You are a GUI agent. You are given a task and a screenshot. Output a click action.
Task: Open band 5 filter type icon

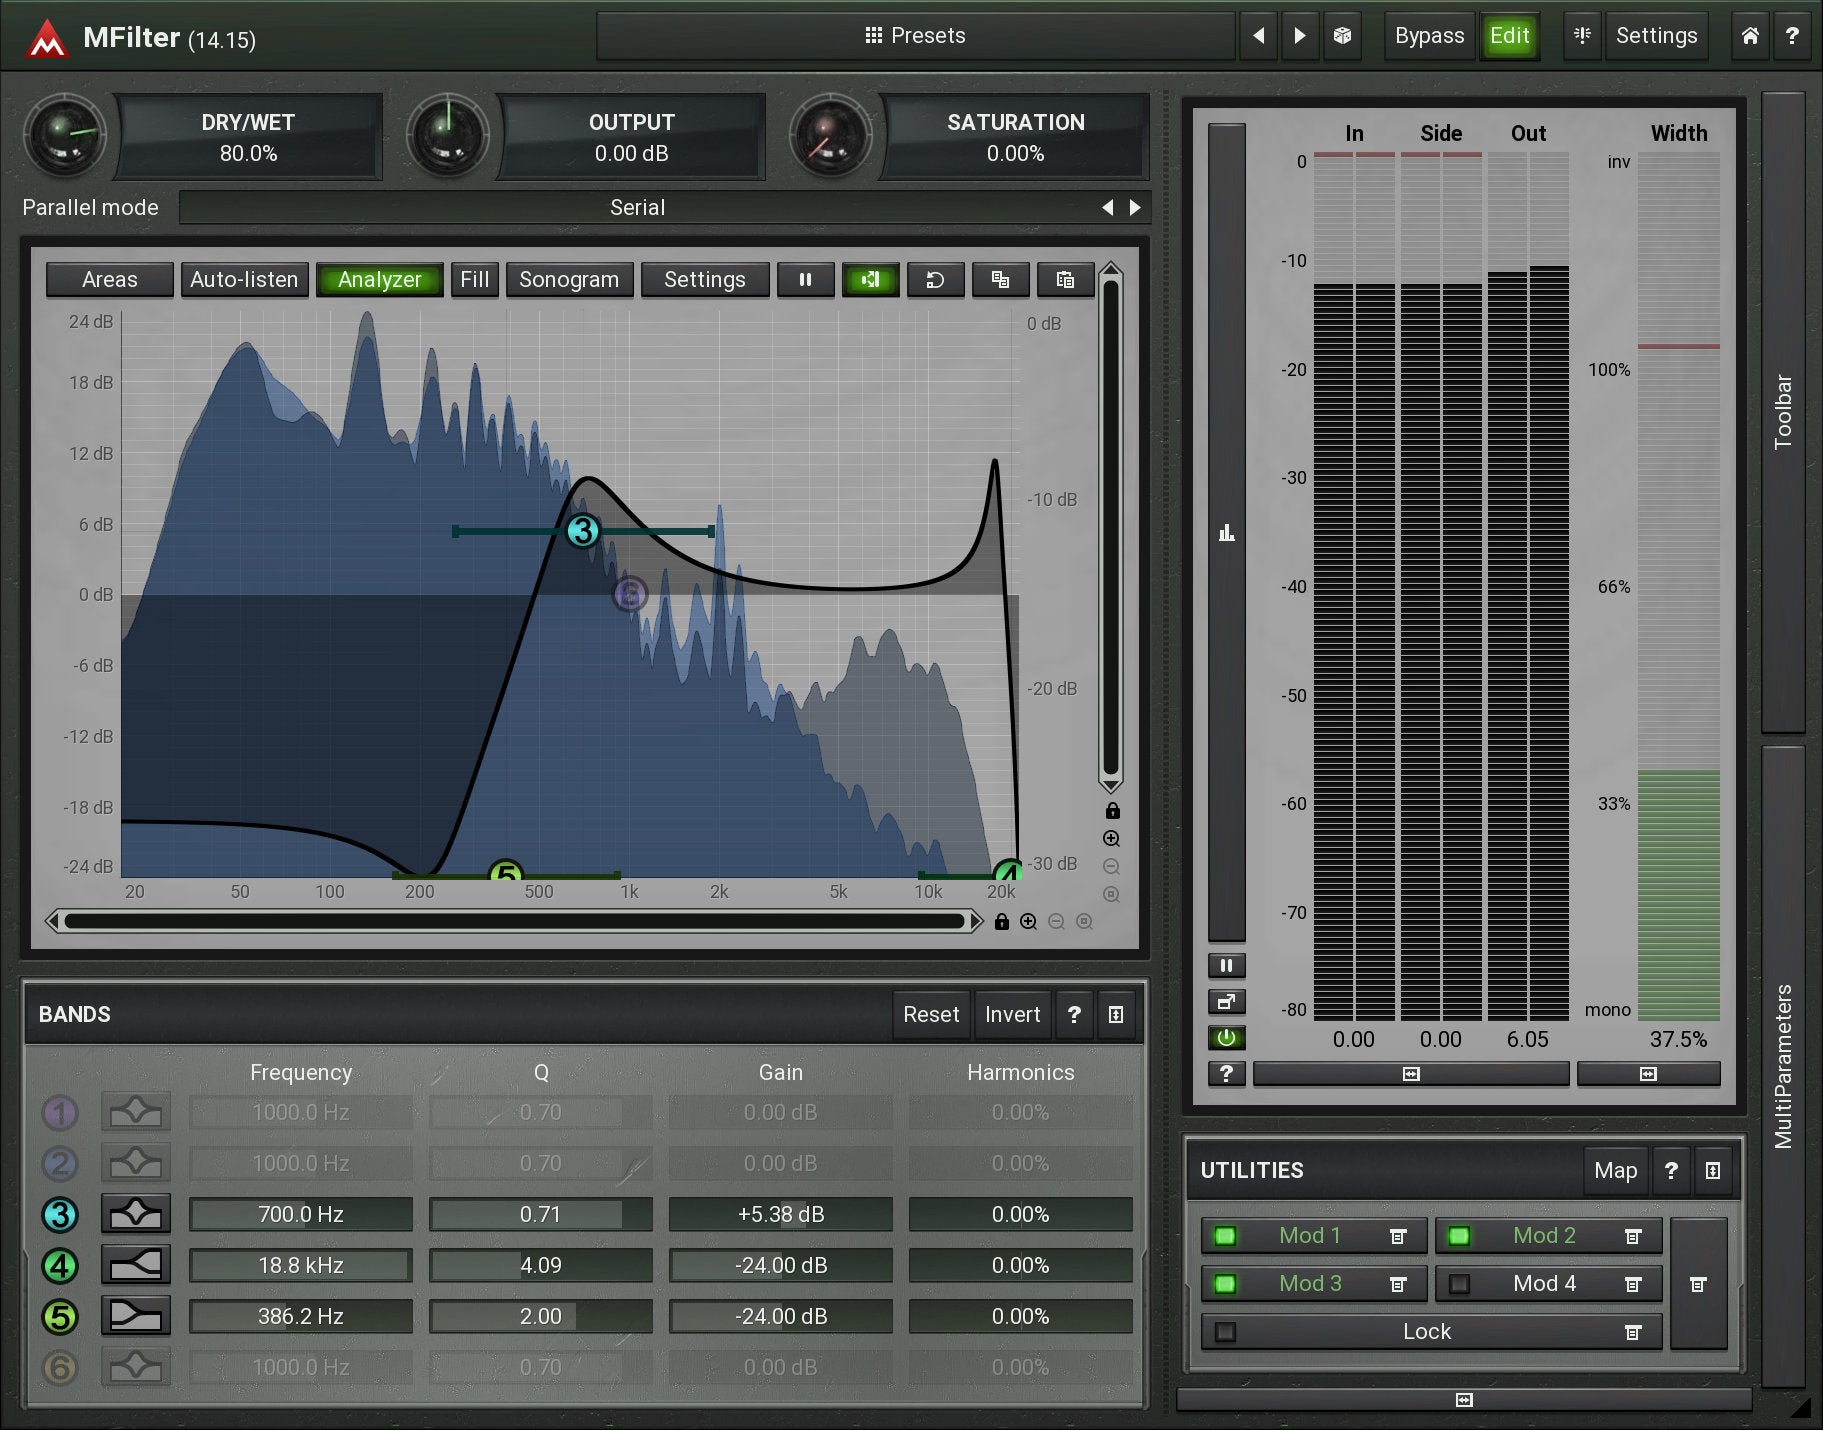136,1316
